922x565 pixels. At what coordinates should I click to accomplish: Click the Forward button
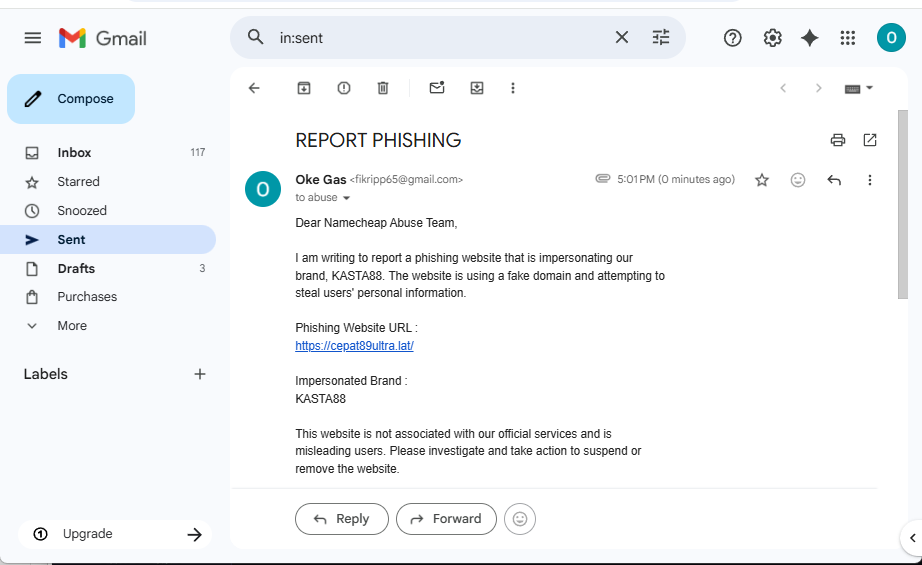tap(446, 519)
